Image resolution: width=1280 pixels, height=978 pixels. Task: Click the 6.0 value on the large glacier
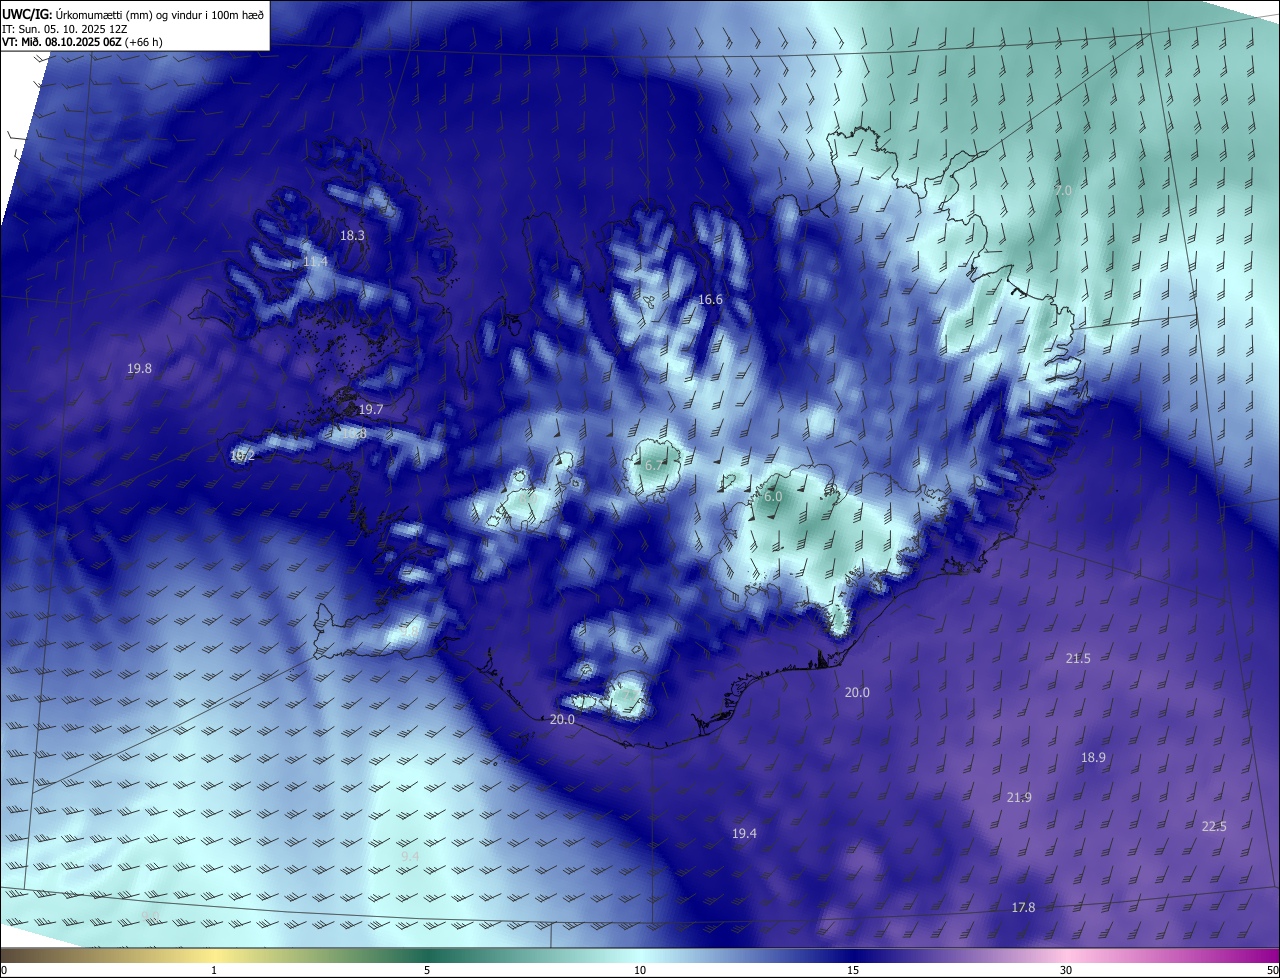(773, 497)
